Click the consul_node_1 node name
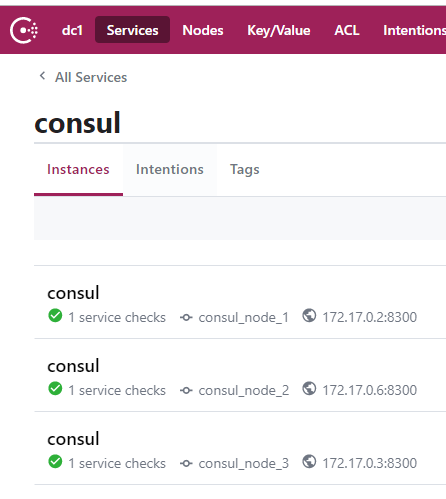Image resolution: width=446 pixels, height=499 pixels. pos(244,318)
